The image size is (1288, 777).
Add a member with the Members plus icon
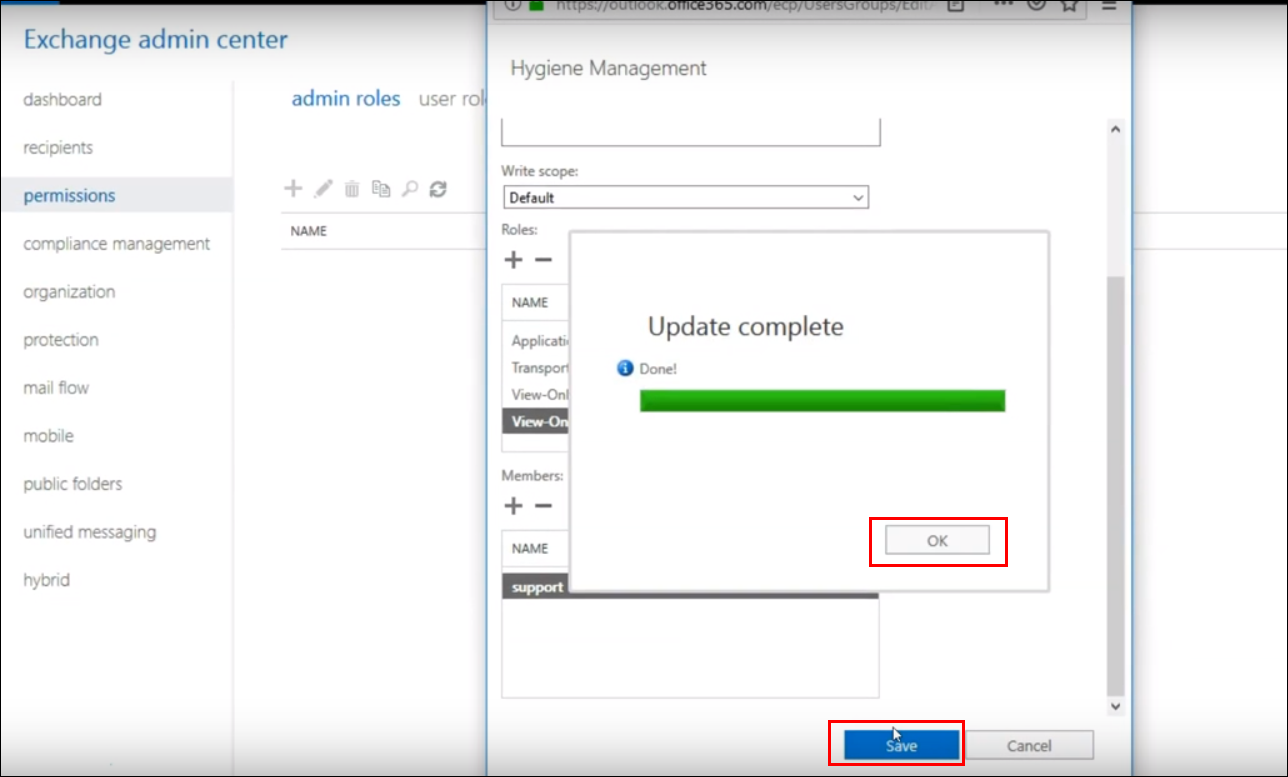(x=513, y=506)
